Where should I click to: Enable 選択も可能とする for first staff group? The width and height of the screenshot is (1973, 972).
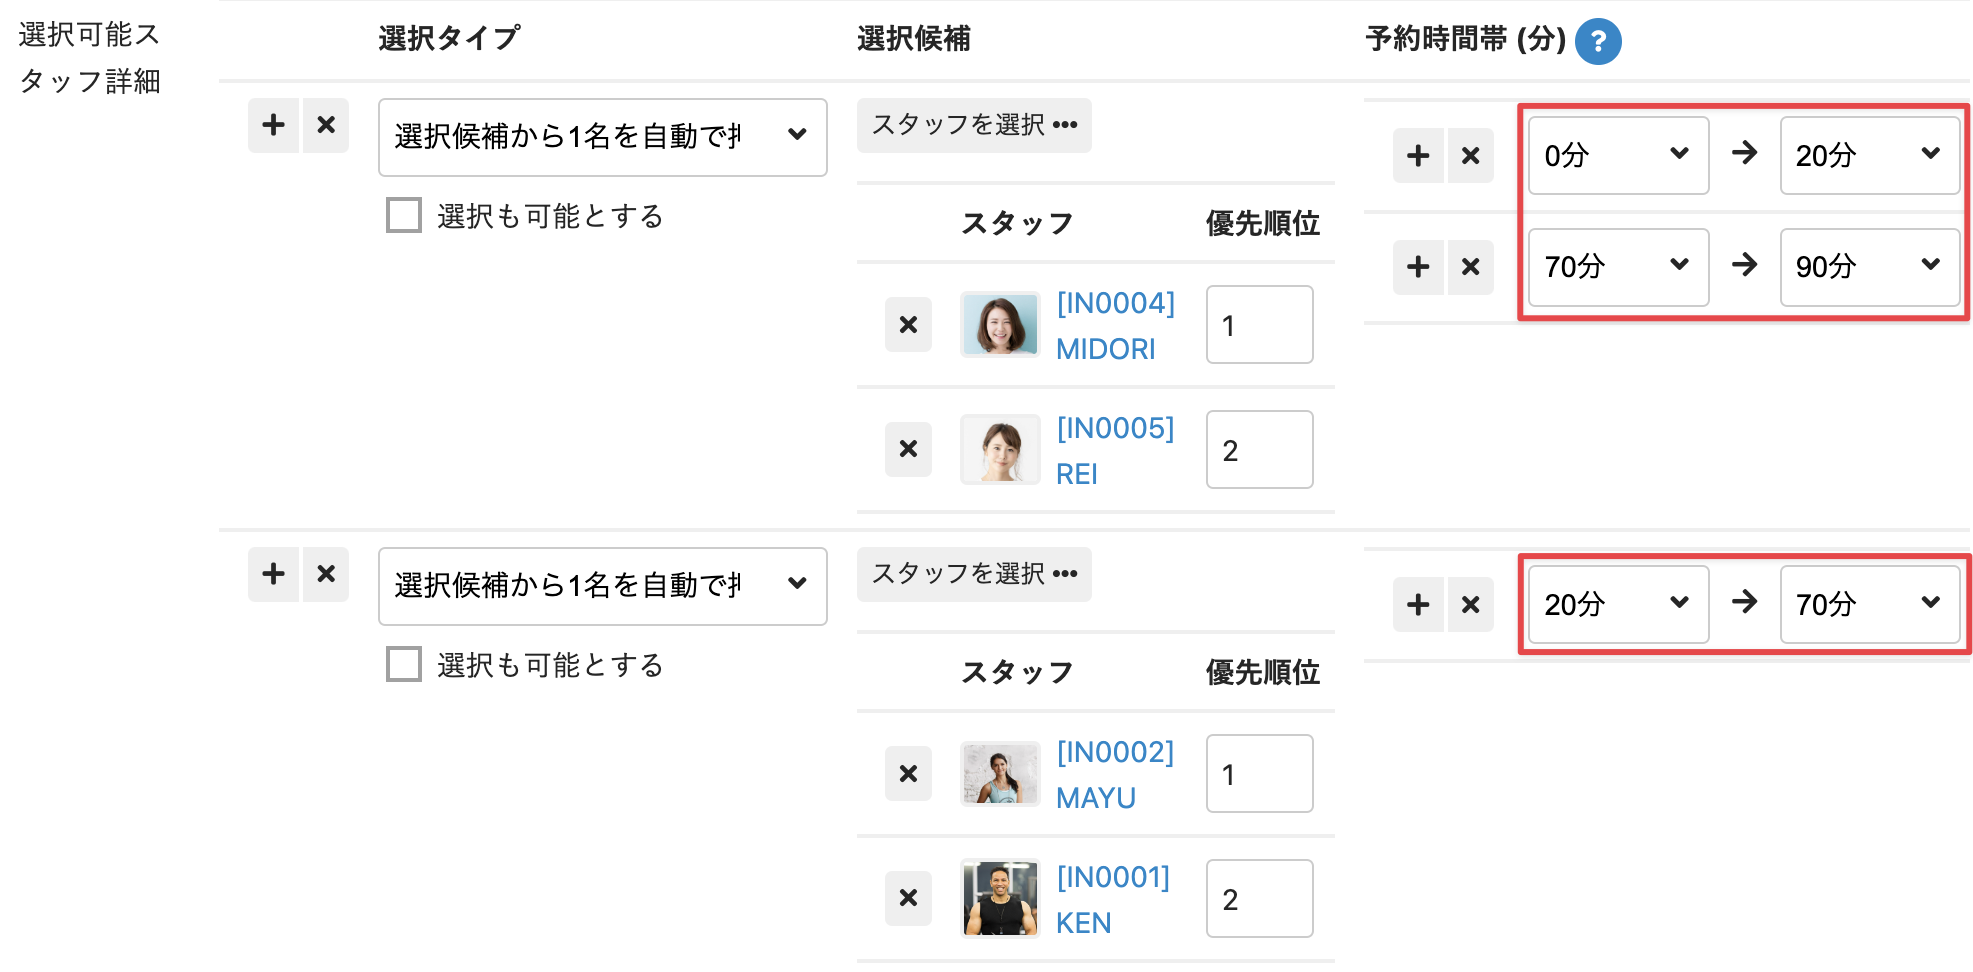pyautogui.click(x=404, y=215)
